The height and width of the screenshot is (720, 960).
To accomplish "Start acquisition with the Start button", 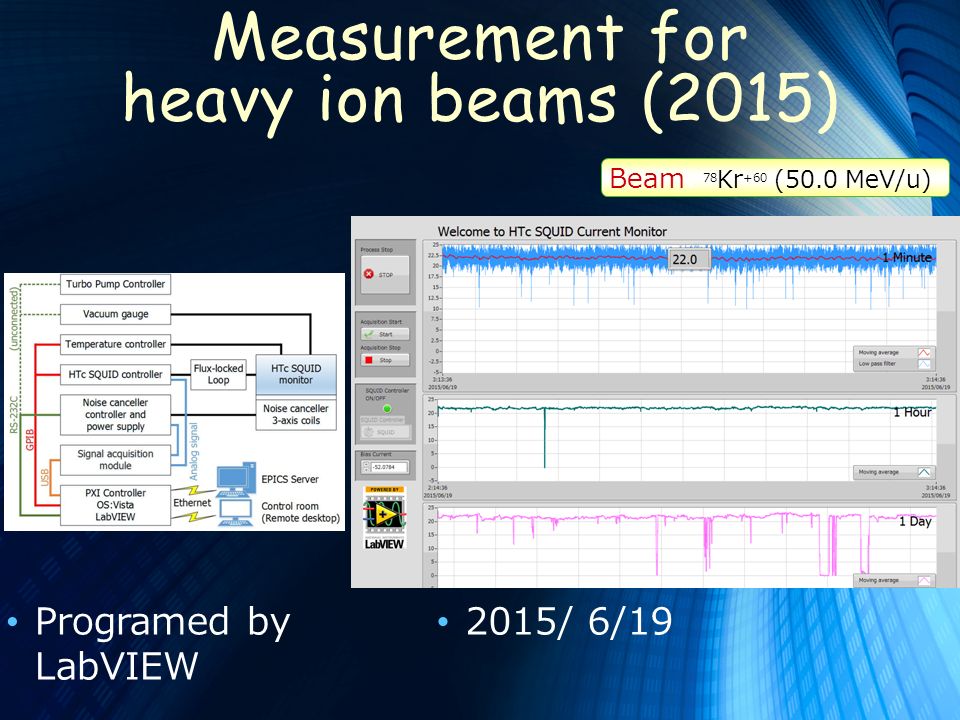I will pyautogui.click(x=384, y=334).
